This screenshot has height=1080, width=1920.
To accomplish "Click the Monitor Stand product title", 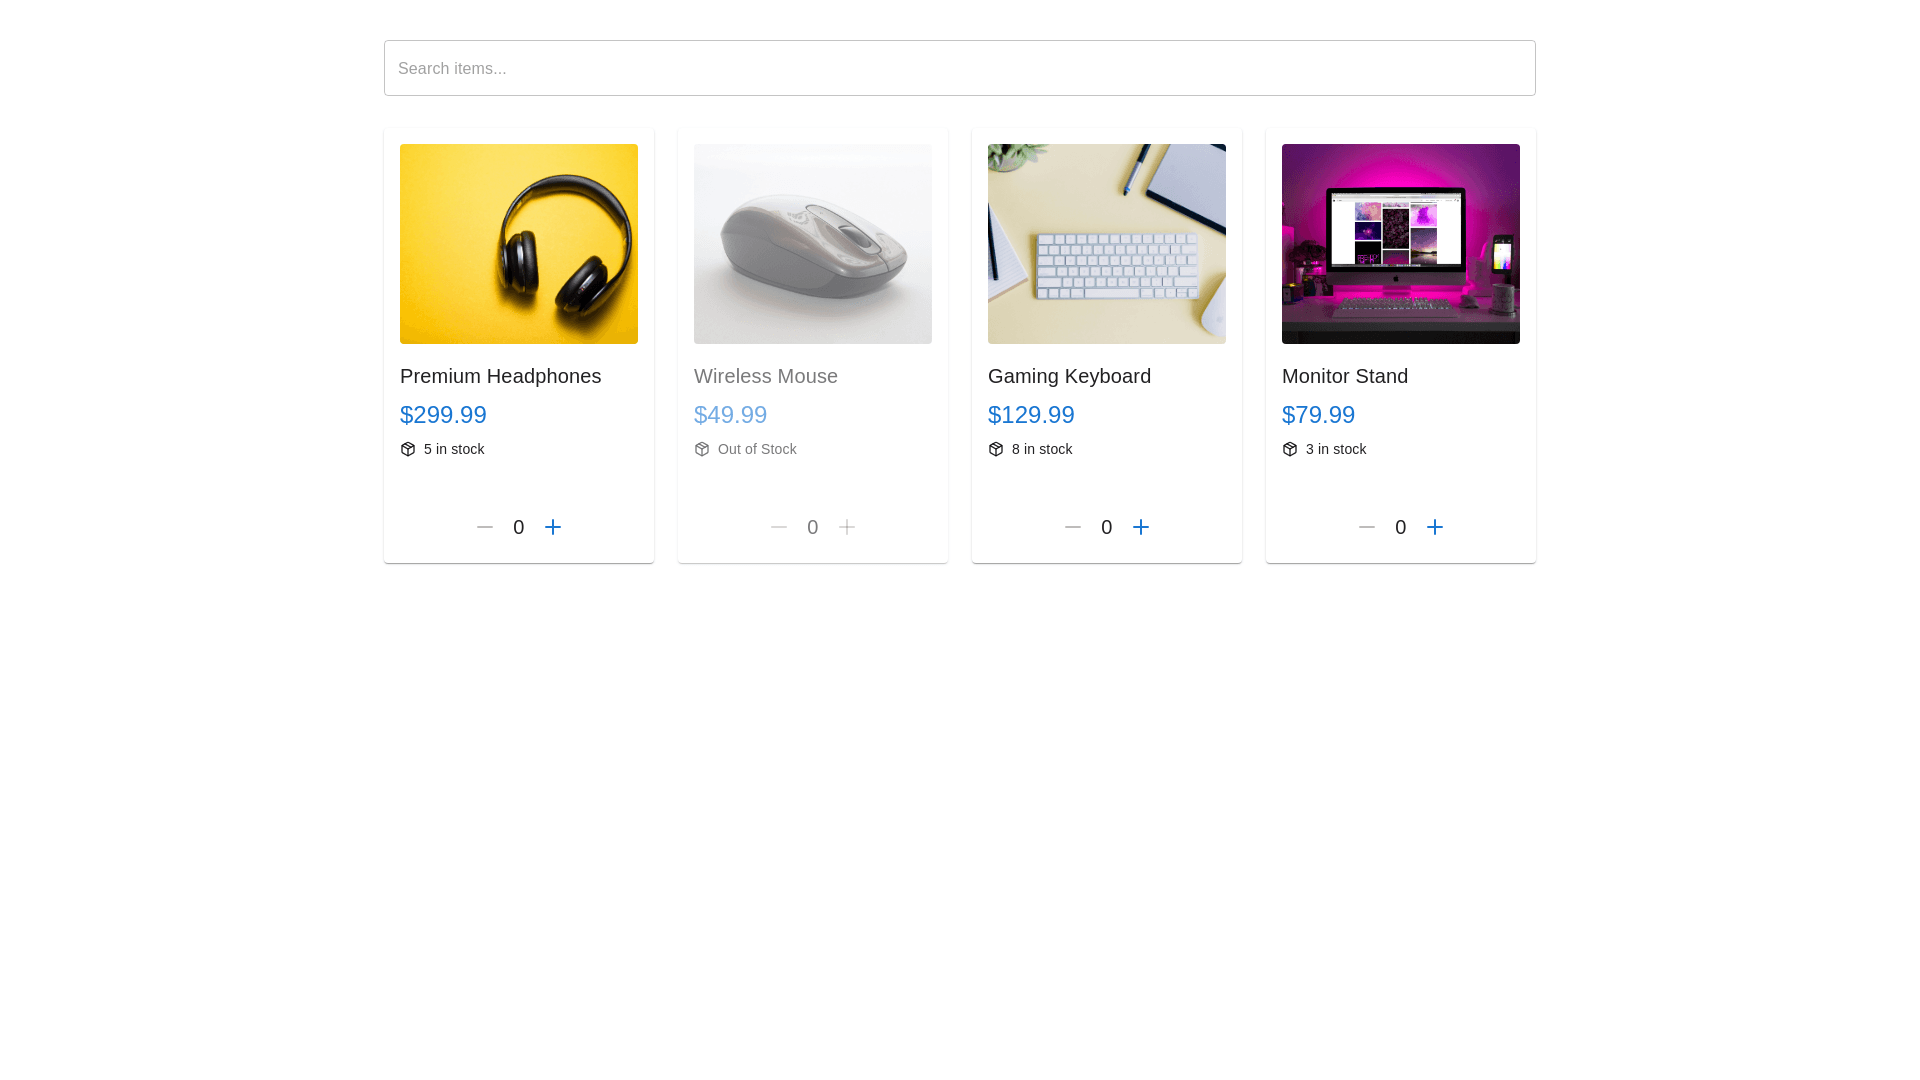I will pyautogui.click(x=1344, y=376).
